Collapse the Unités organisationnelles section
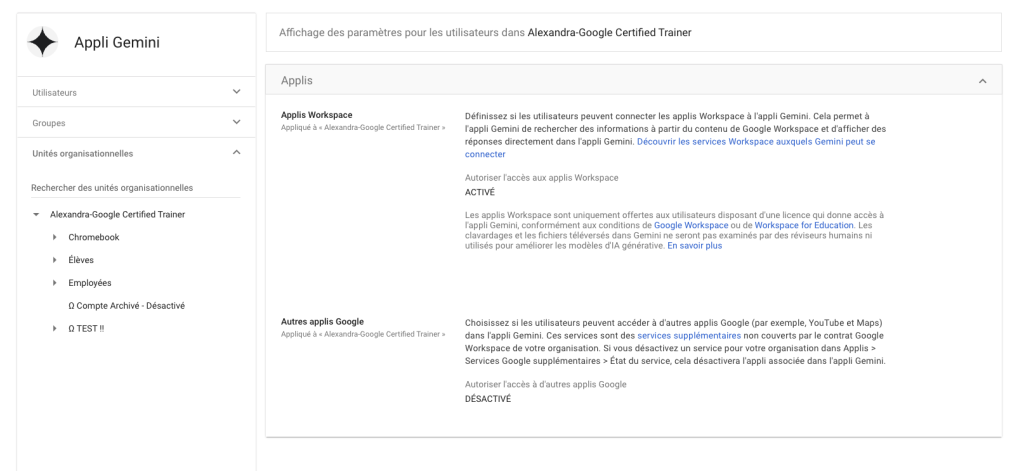 point(236,153)
